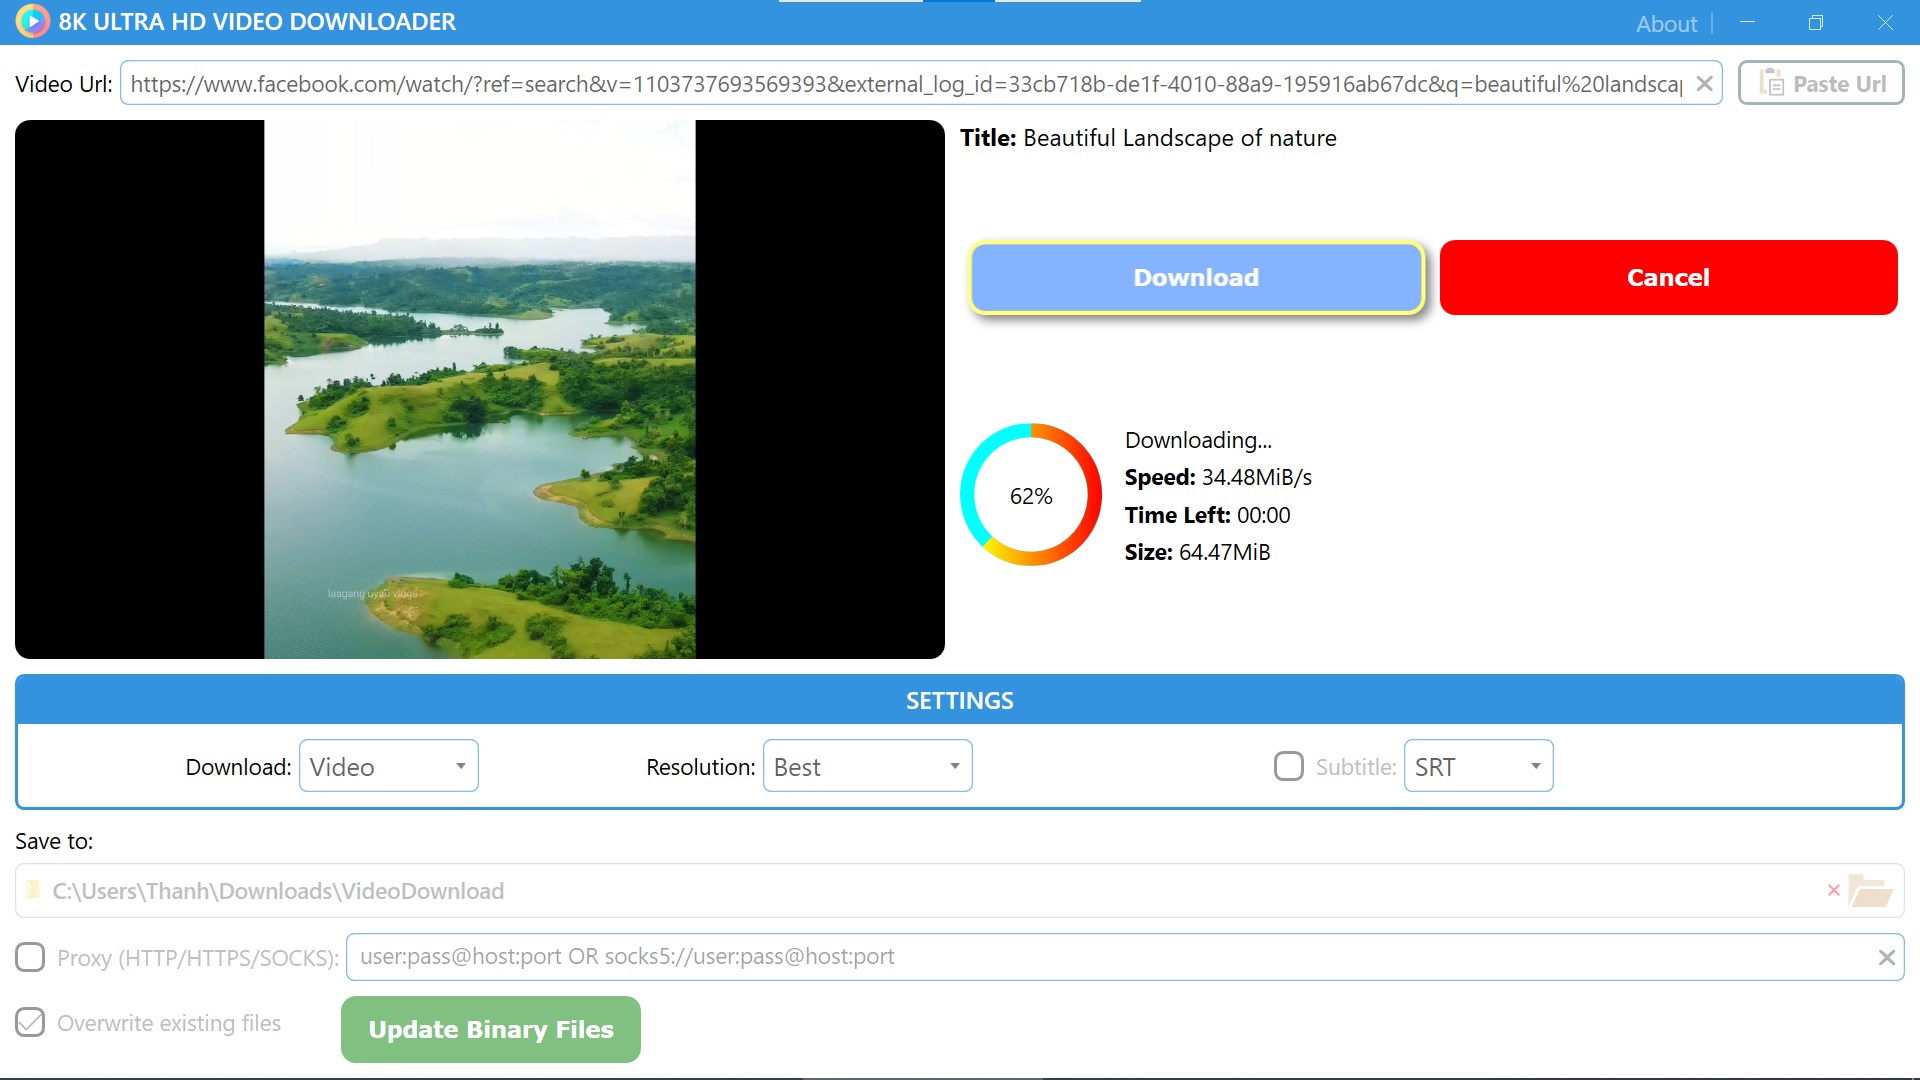Click the SETTINGS panel header
Image resolution: width=1920 pixels, height=1080 pixels.
tap(959, 700)
